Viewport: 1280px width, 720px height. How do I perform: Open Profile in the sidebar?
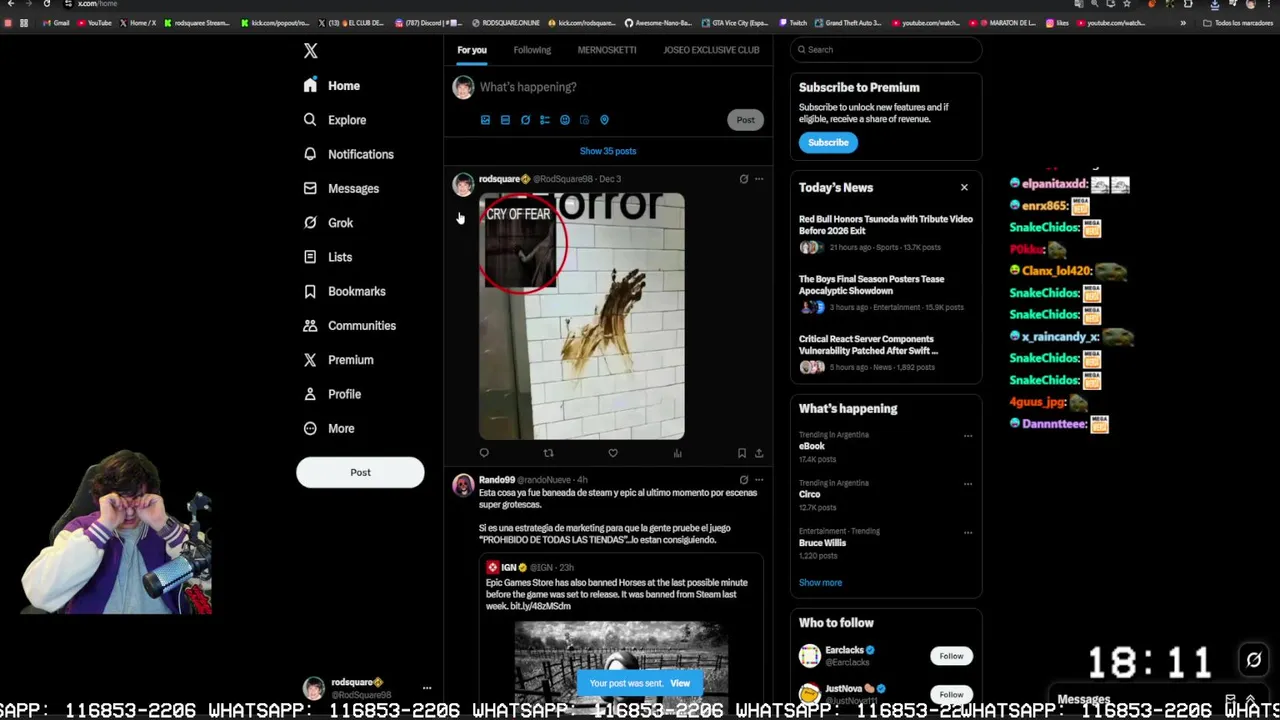[x=332, y=394]
